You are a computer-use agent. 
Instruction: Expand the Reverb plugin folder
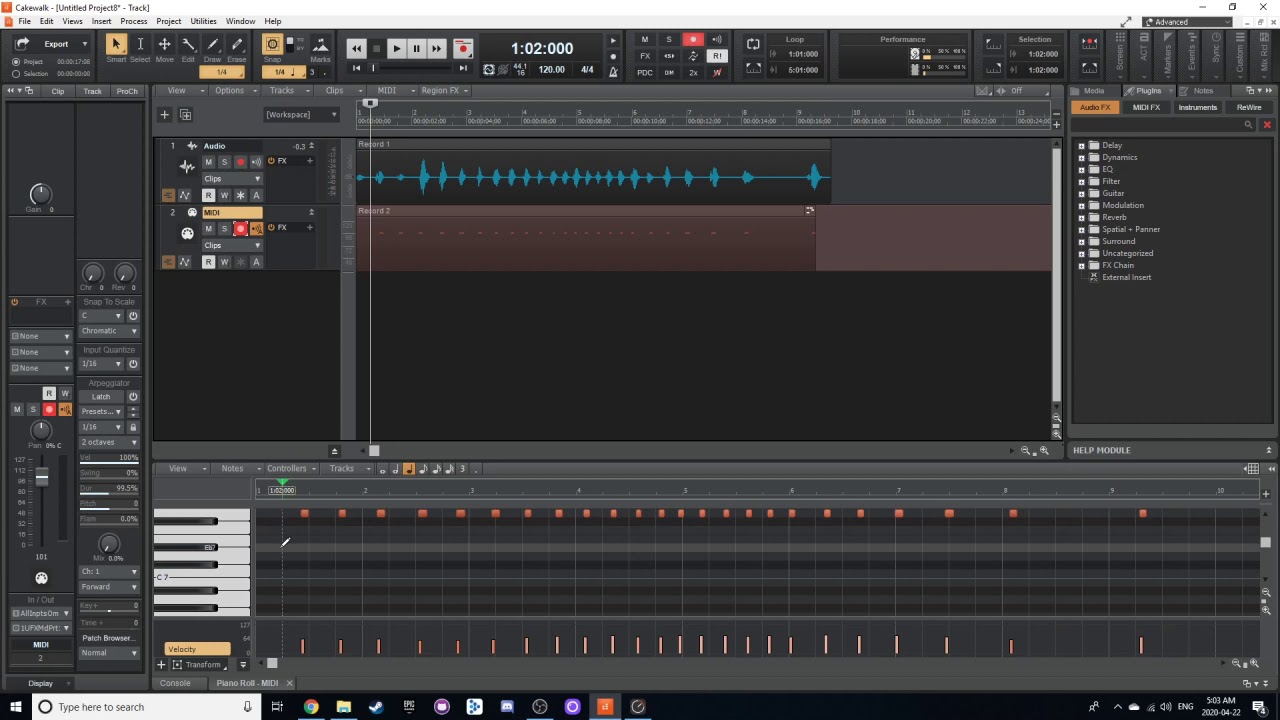1081,217
